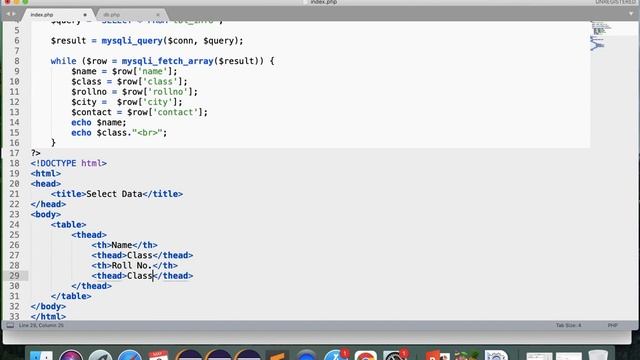Open Safari from the Dock
Screen dimensions: 640x360
click(x=130, y=355)
